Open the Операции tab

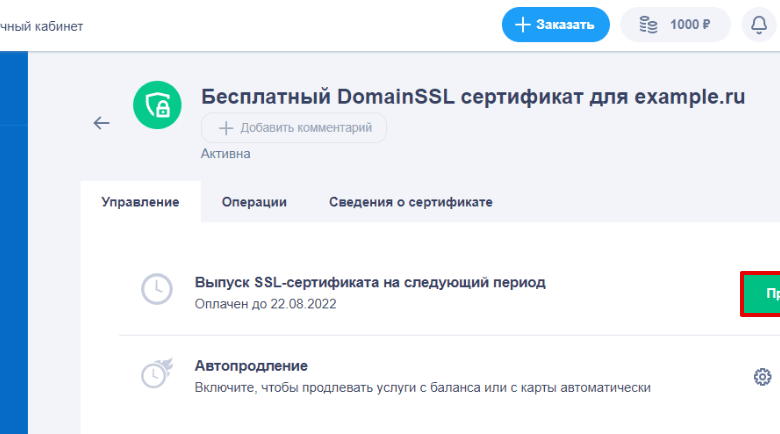(x=254, y=202)
